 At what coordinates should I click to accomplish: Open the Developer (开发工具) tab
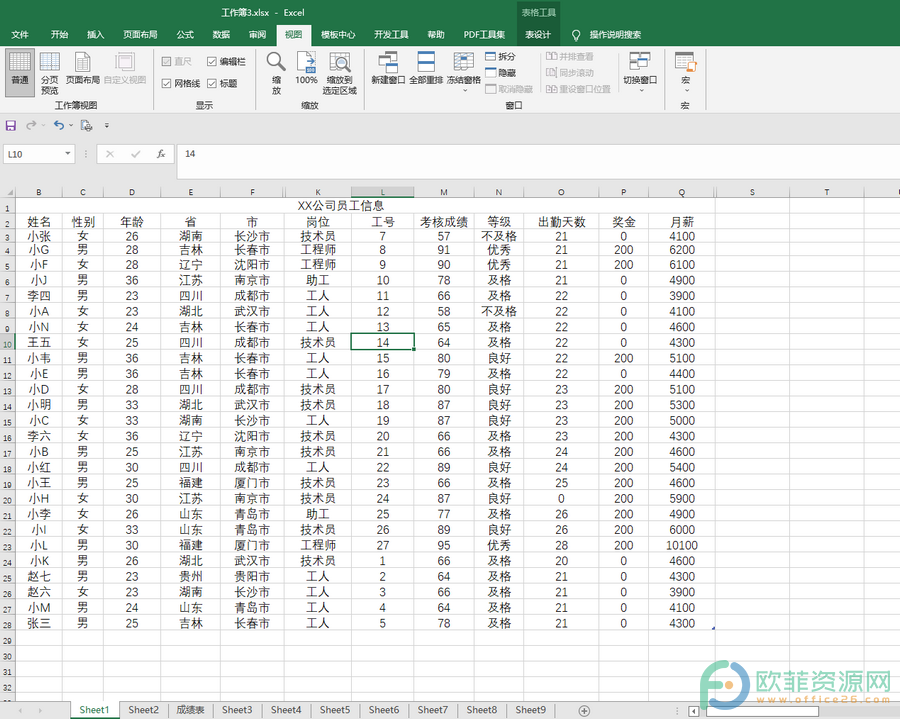391,34
